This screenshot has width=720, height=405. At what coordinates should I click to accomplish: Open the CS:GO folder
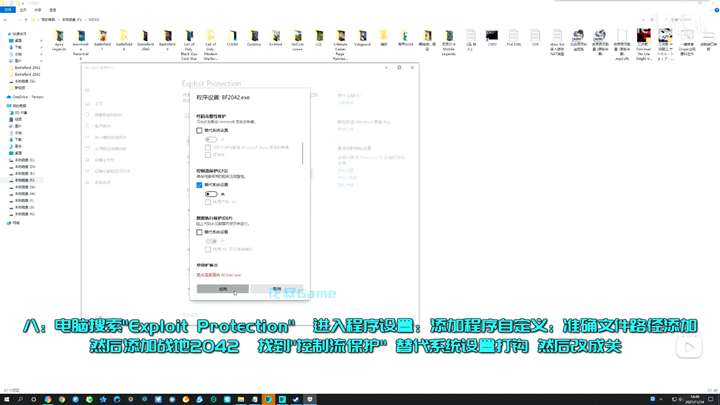tap(232, 39)
